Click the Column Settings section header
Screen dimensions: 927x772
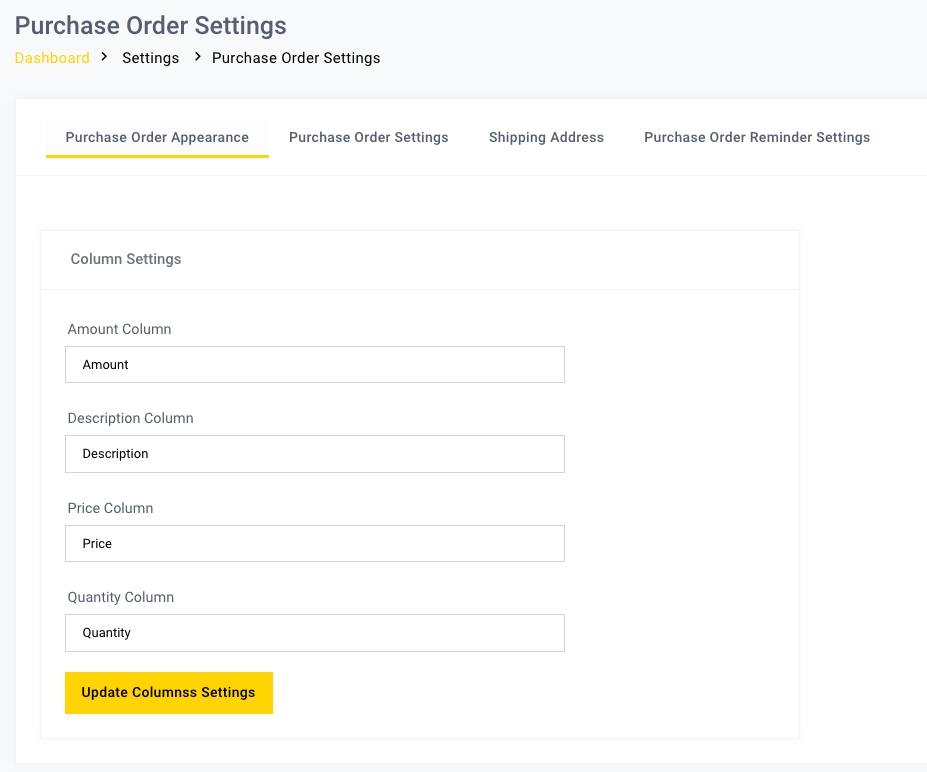pos(126,259)
